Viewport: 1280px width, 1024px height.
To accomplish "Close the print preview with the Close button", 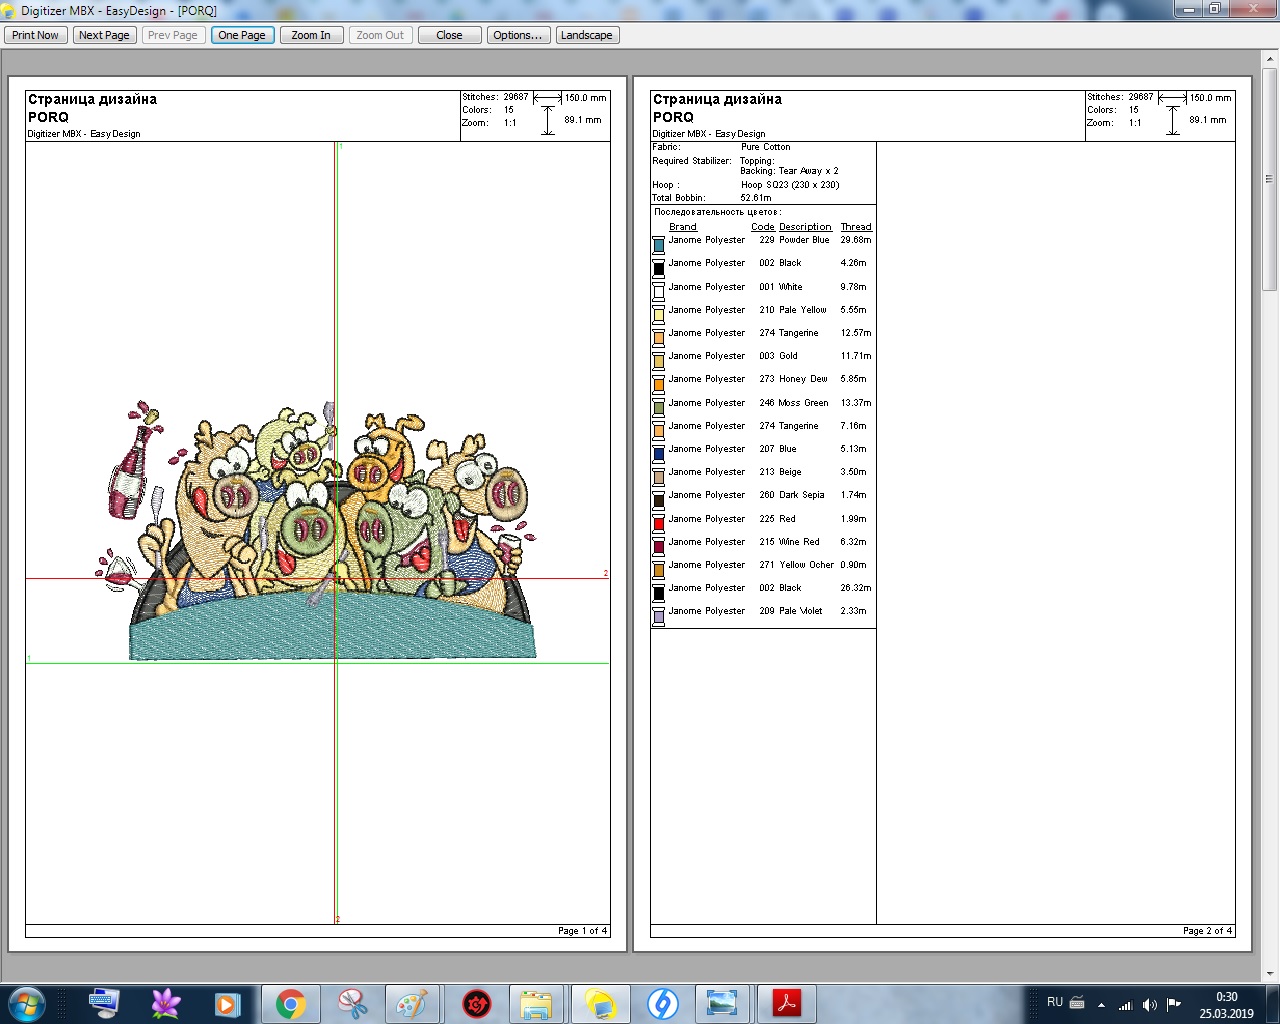I will 449,35.
